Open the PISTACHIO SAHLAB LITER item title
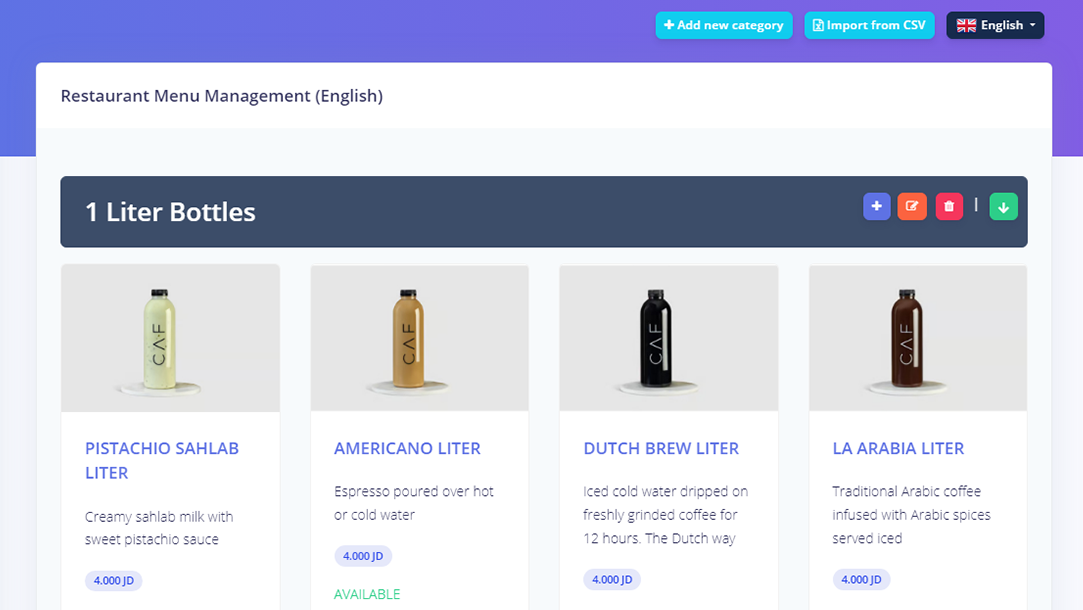Viewport: 1083px width, 610px height. point(162,460)
